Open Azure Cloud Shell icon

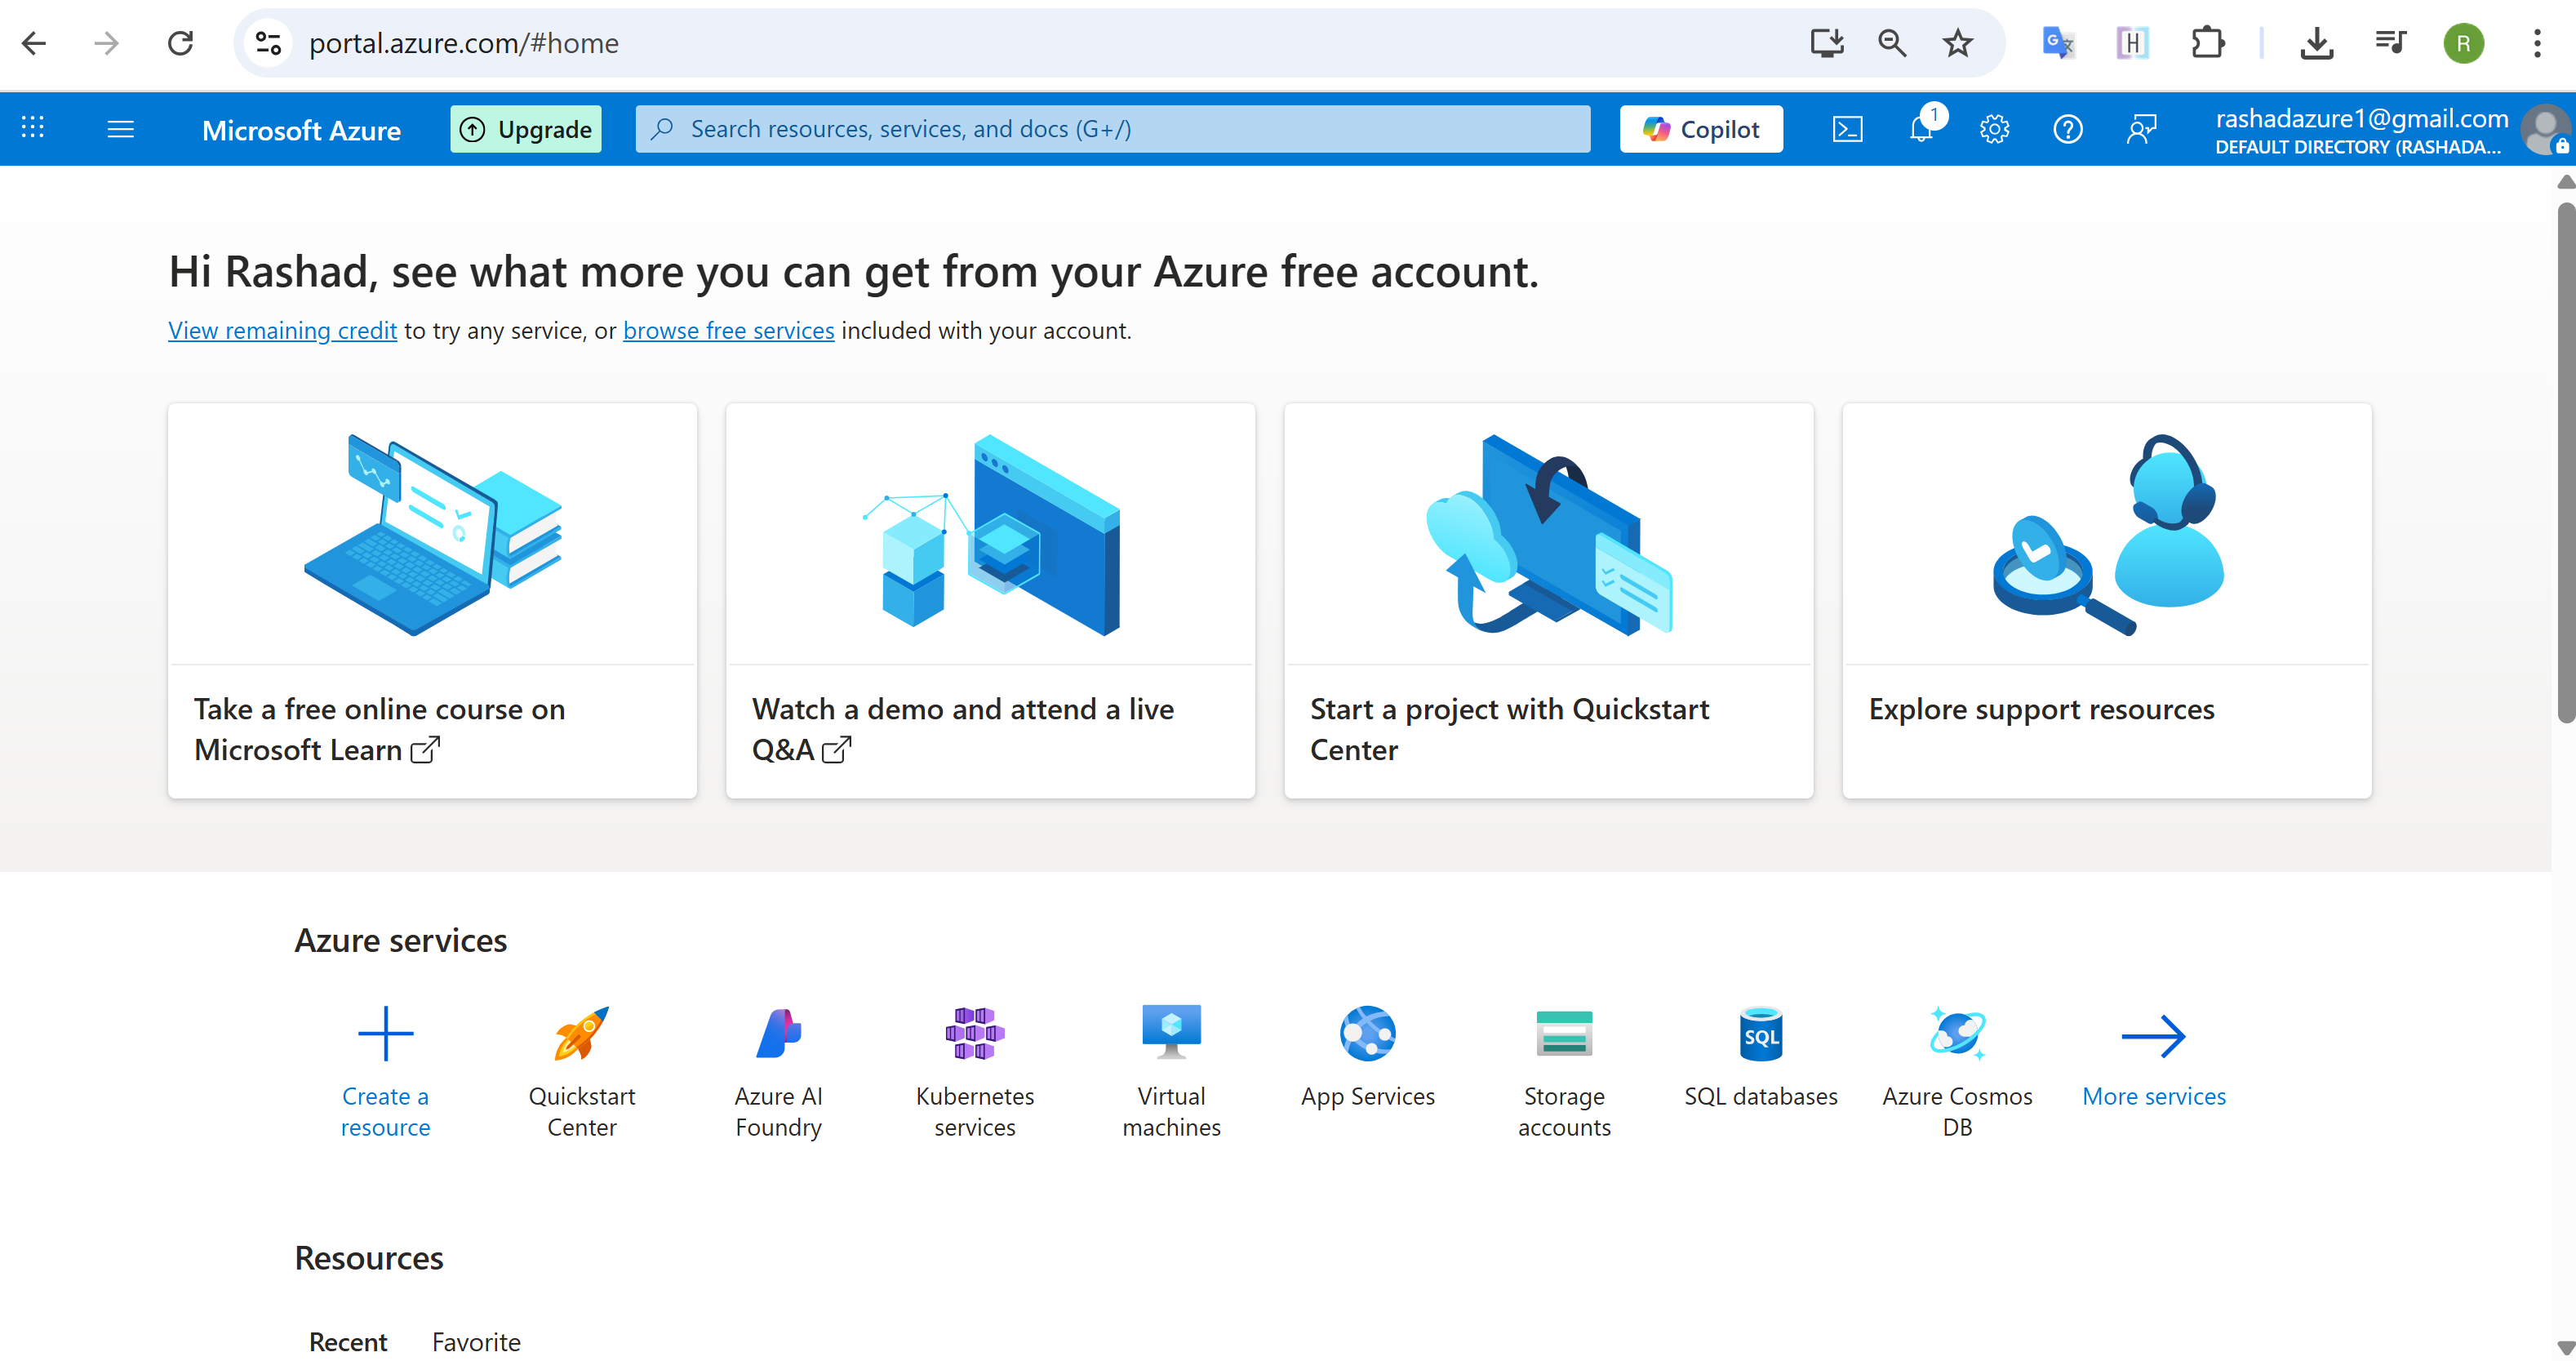[1846, 129]
